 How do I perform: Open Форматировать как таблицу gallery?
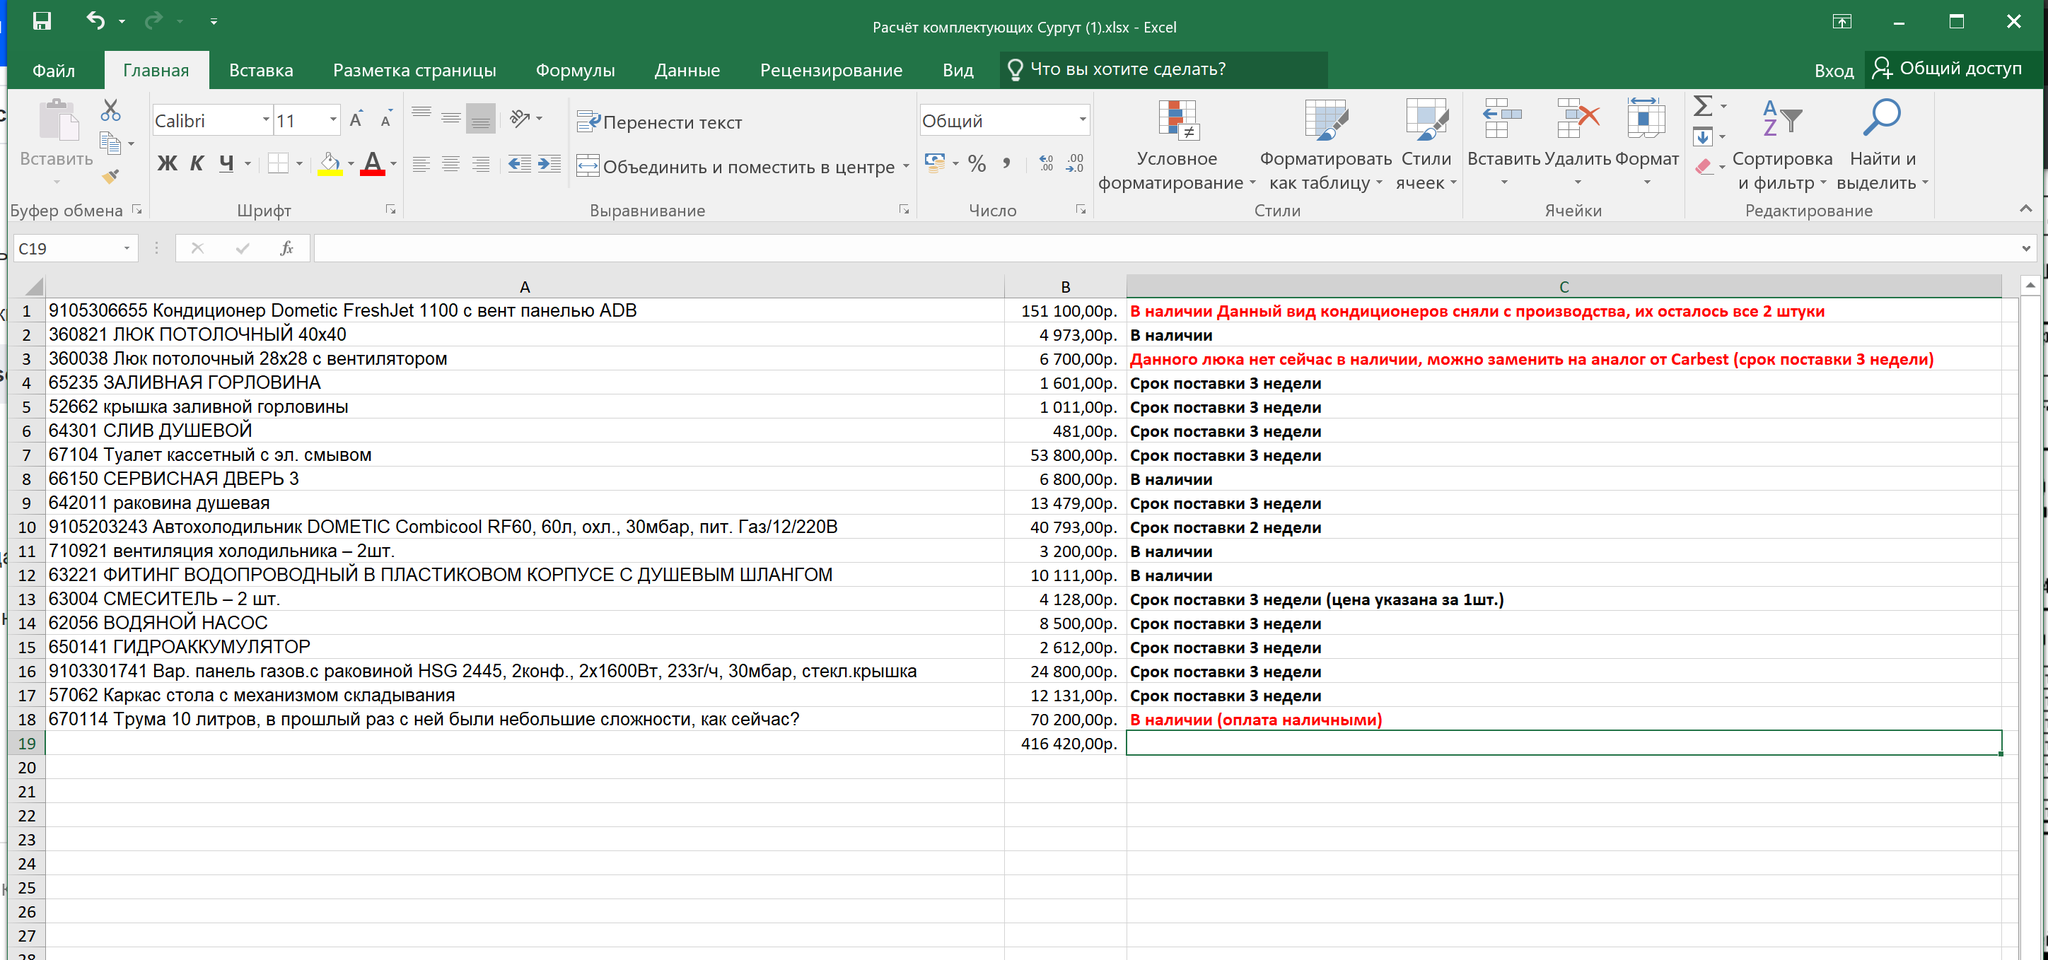(1326, 146)
